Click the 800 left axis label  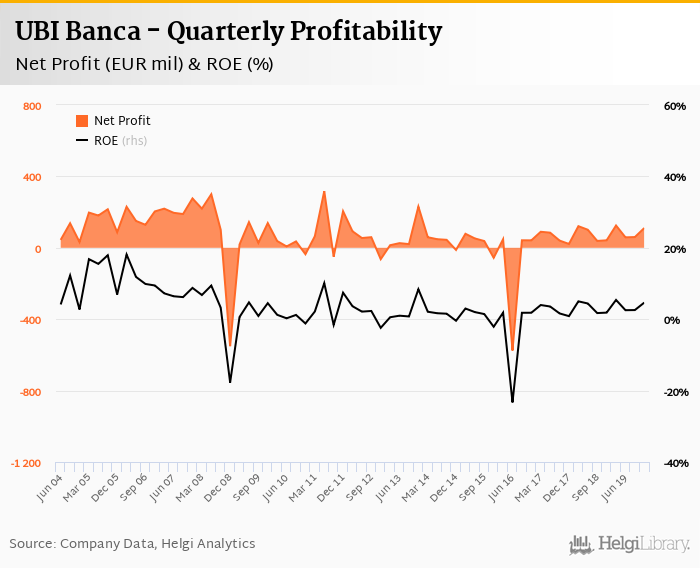pos(31,106)
